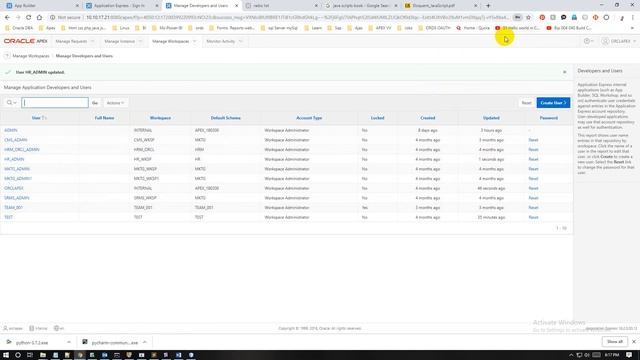
Task: Click the Password column header
Action: click(549, 118)
